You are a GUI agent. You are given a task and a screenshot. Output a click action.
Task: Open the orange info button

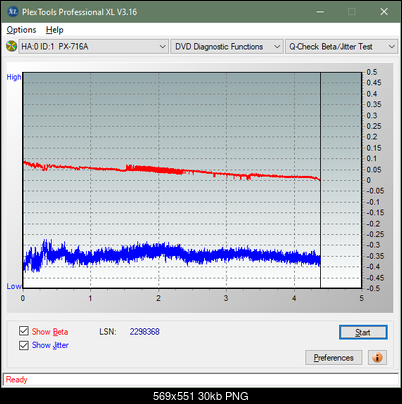coord(377,358)
